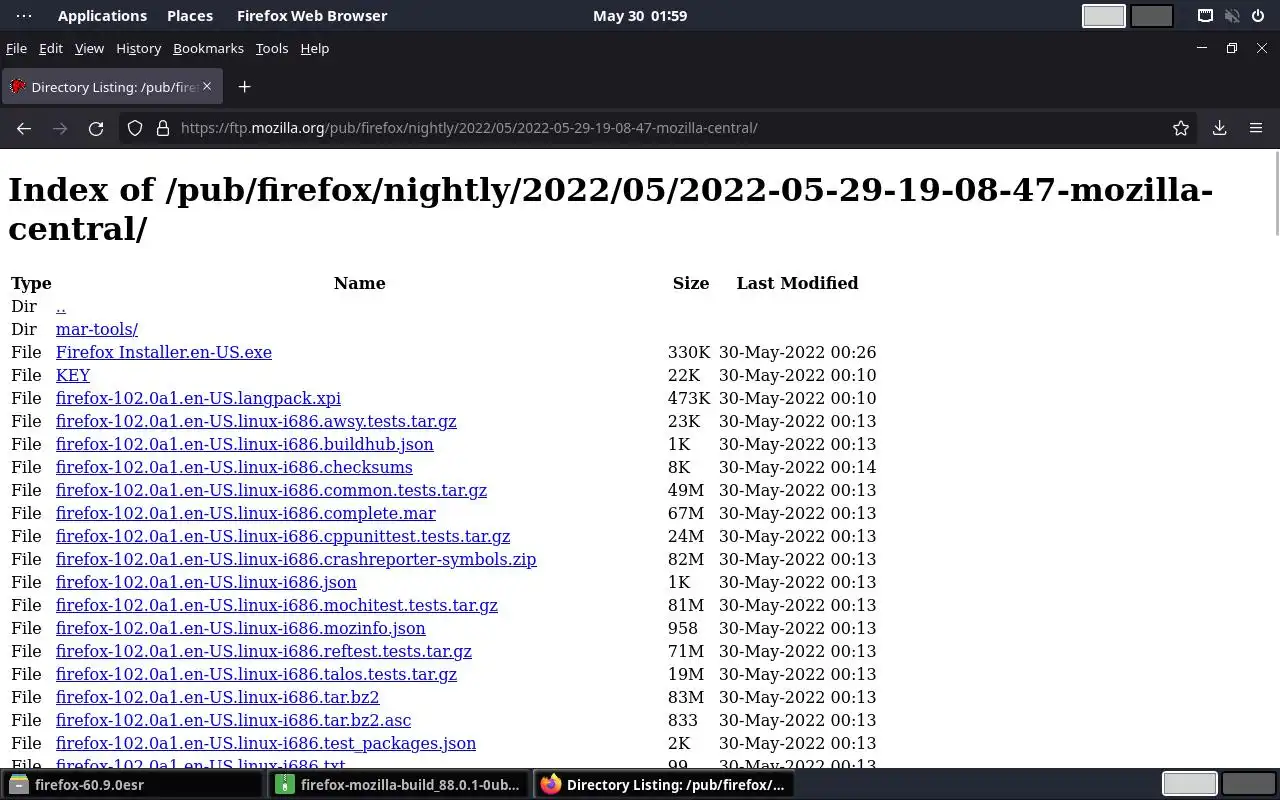The height and width of the screenshot is (800, 1280).
Task: Open the Firefox hamburger menu
Action: coord(1256,128)
